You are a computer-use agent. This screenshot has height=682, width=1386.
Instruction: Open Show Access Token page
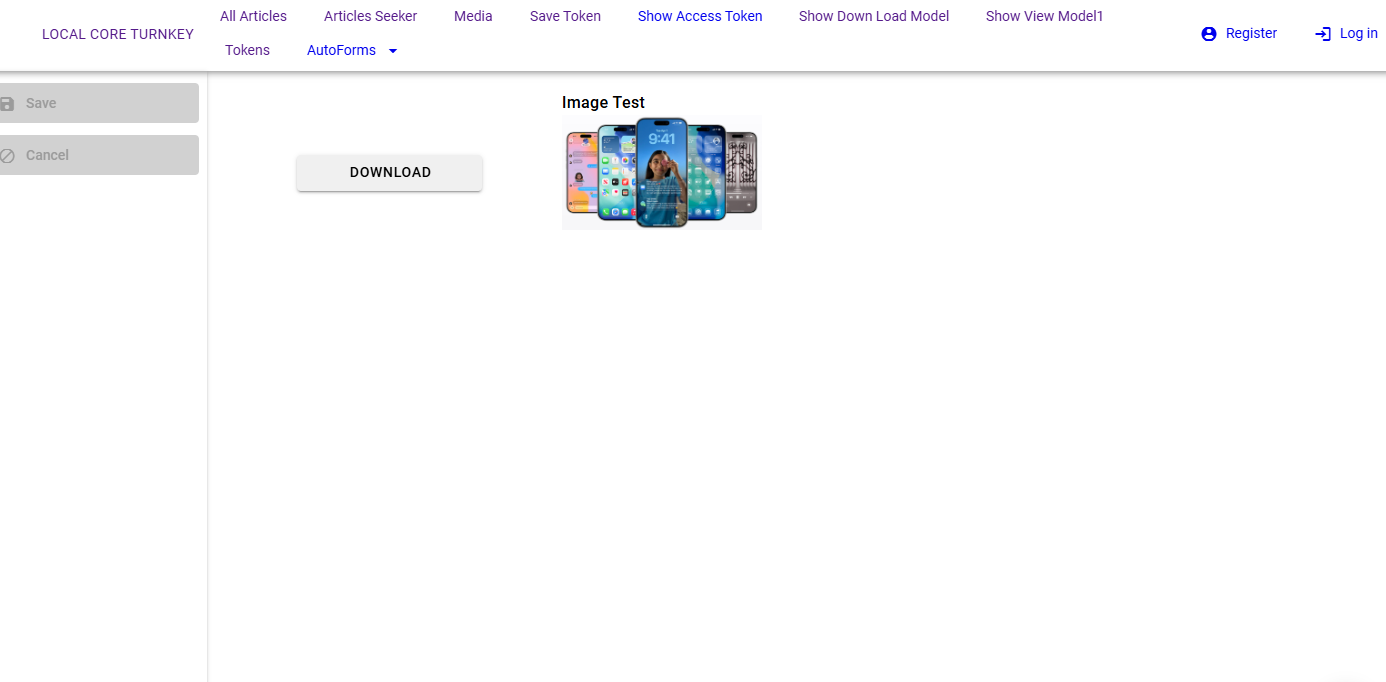click(700, 16)
